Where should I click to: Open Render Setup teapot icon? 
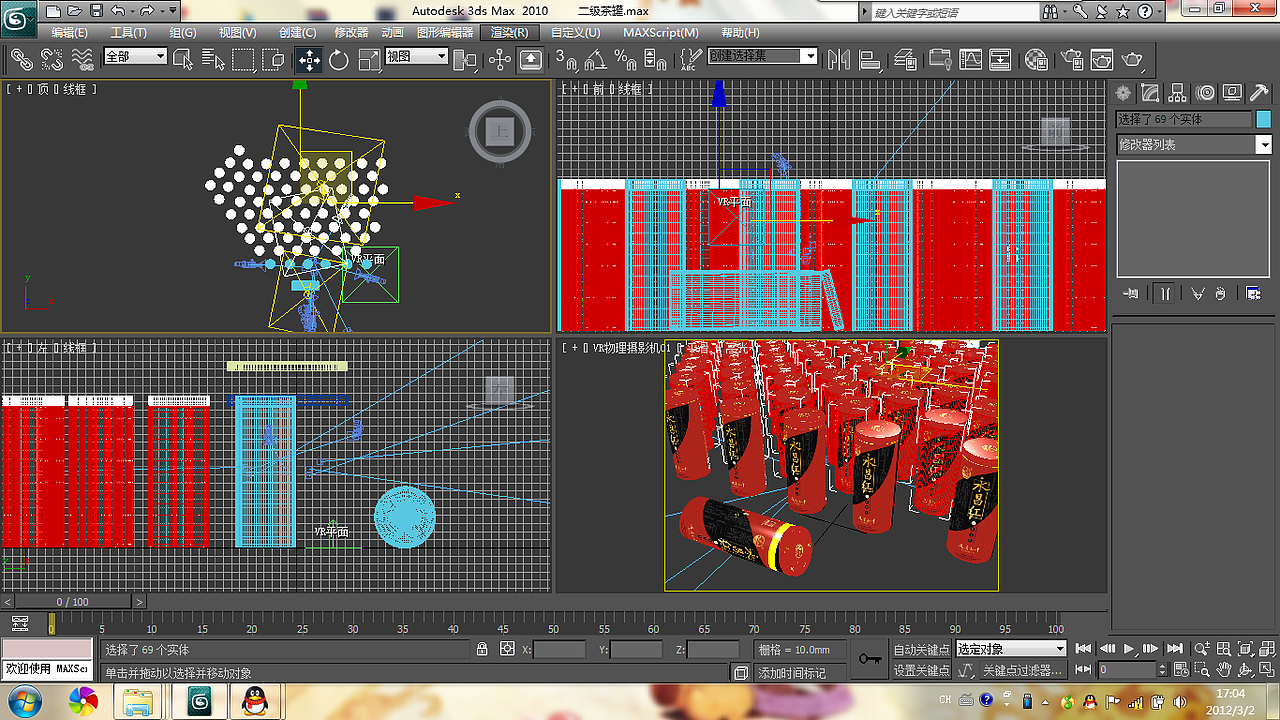tap(1072, 59)
